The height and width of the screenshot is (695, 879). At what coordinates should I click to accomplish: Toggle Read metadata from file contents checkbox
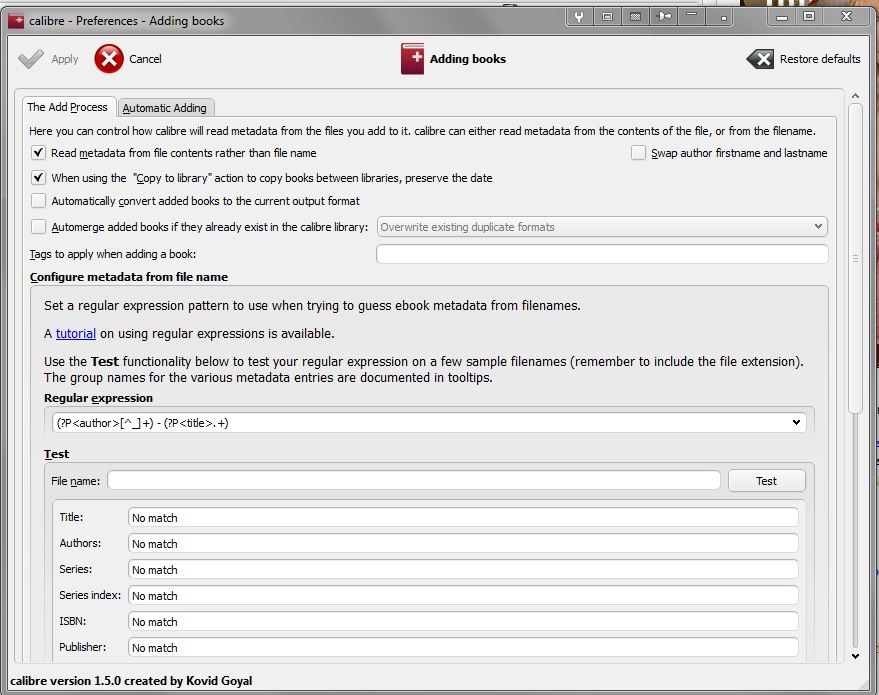pos(38,153)
